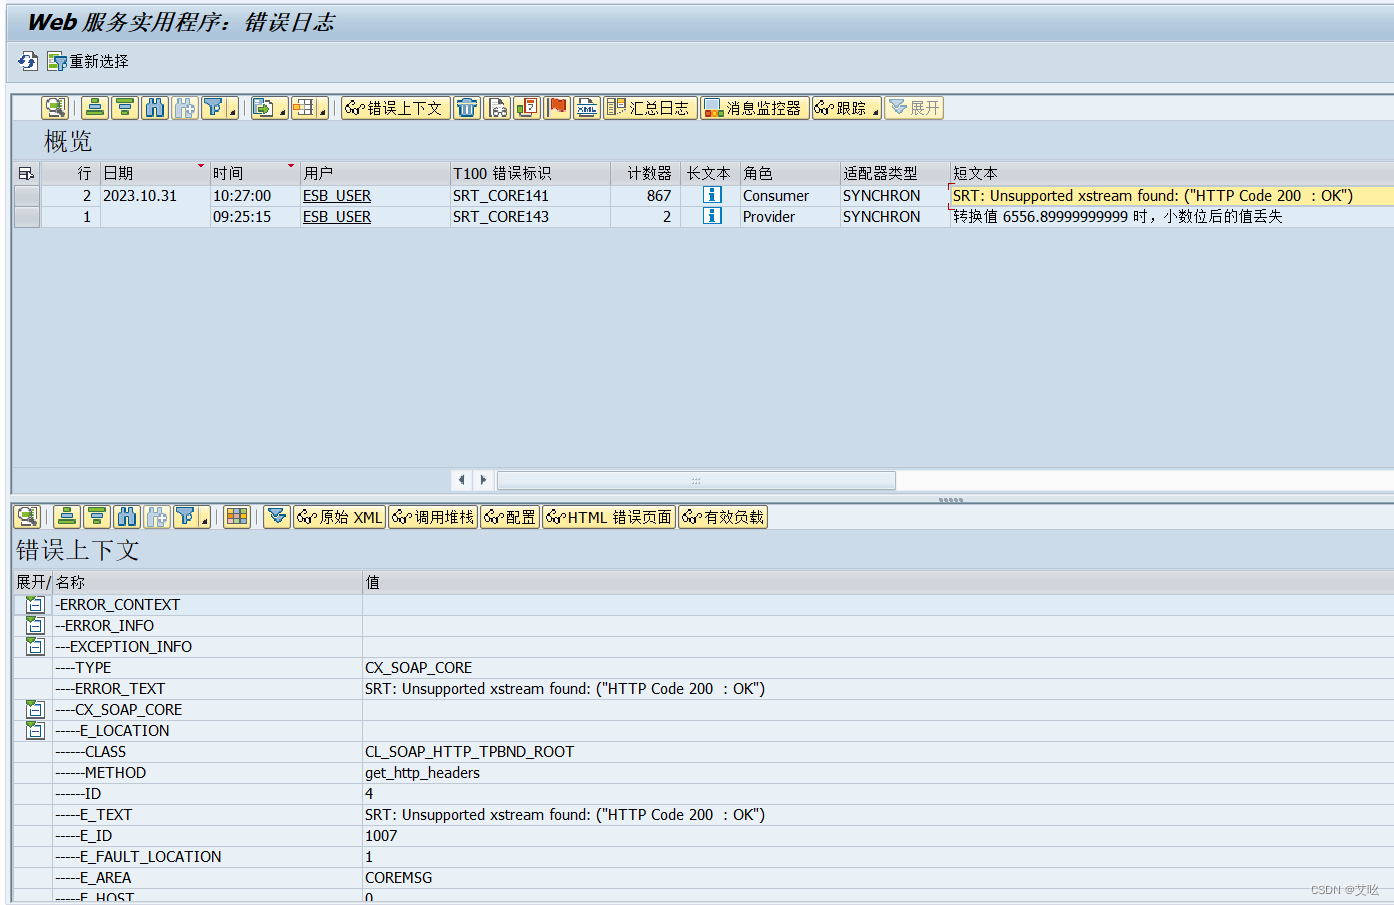This screenshot has width=1394, height=905.
Task: Click the document glasses icon next to trash
Action: point(497,108)
